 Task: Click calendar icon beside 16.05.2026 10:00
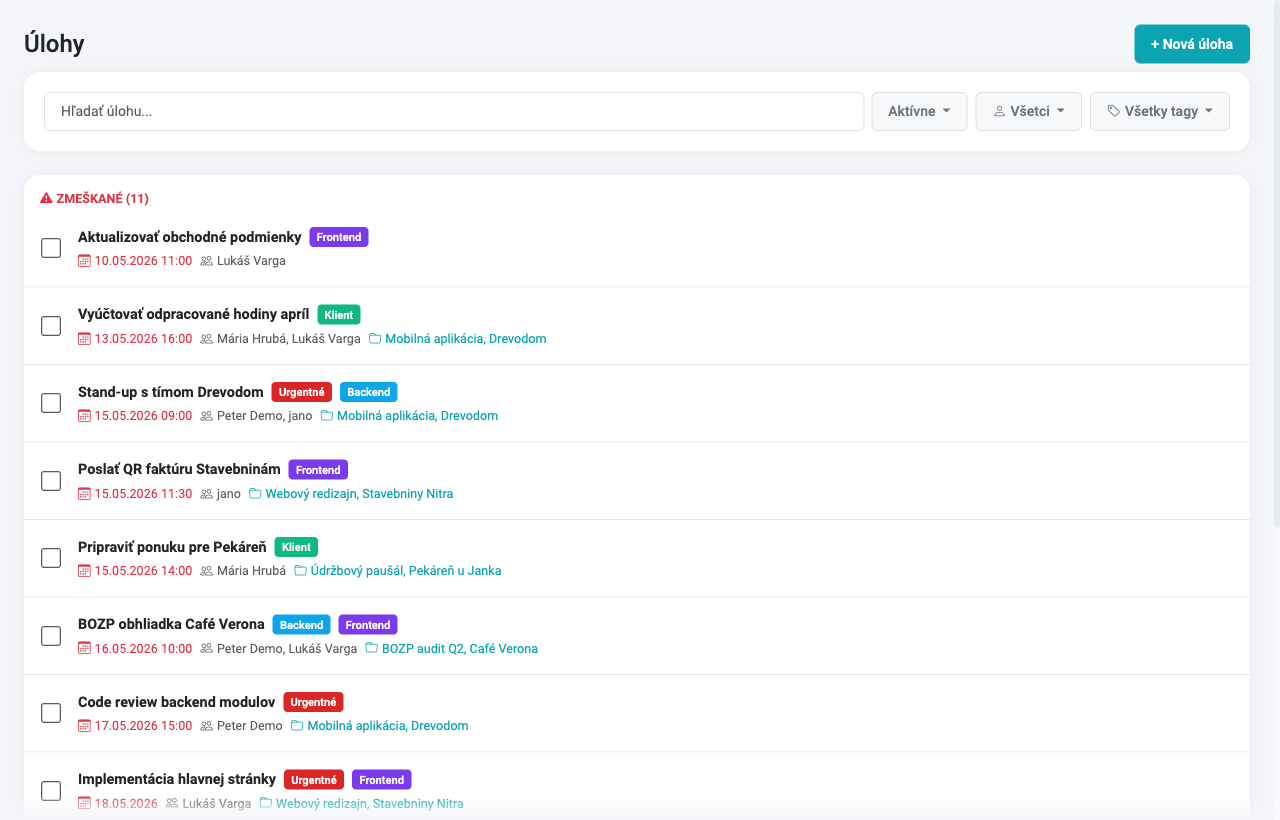pyautogui.click(x=84, y=649)
